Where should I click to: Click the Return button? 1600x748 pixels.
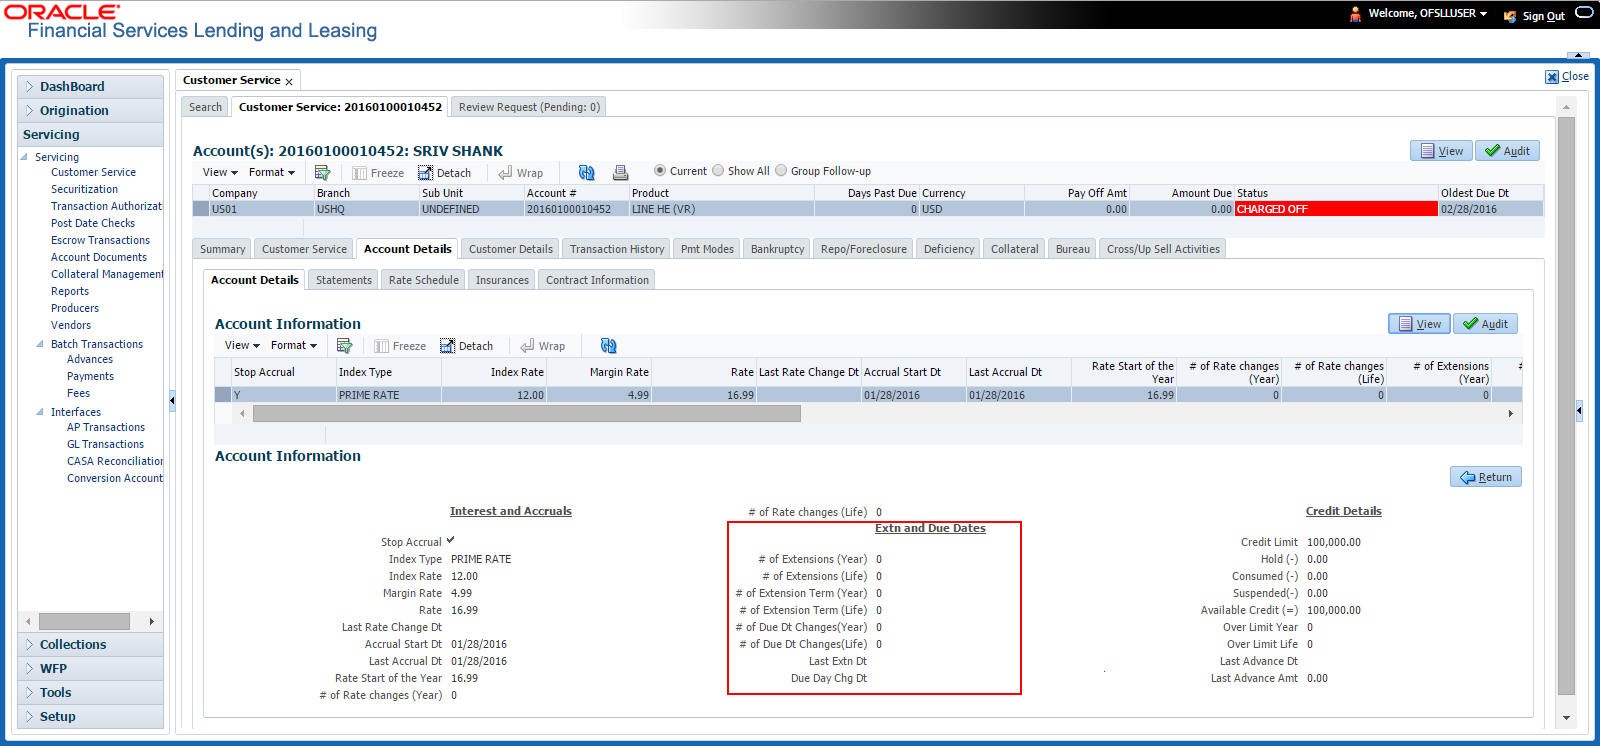[1486, 477]
